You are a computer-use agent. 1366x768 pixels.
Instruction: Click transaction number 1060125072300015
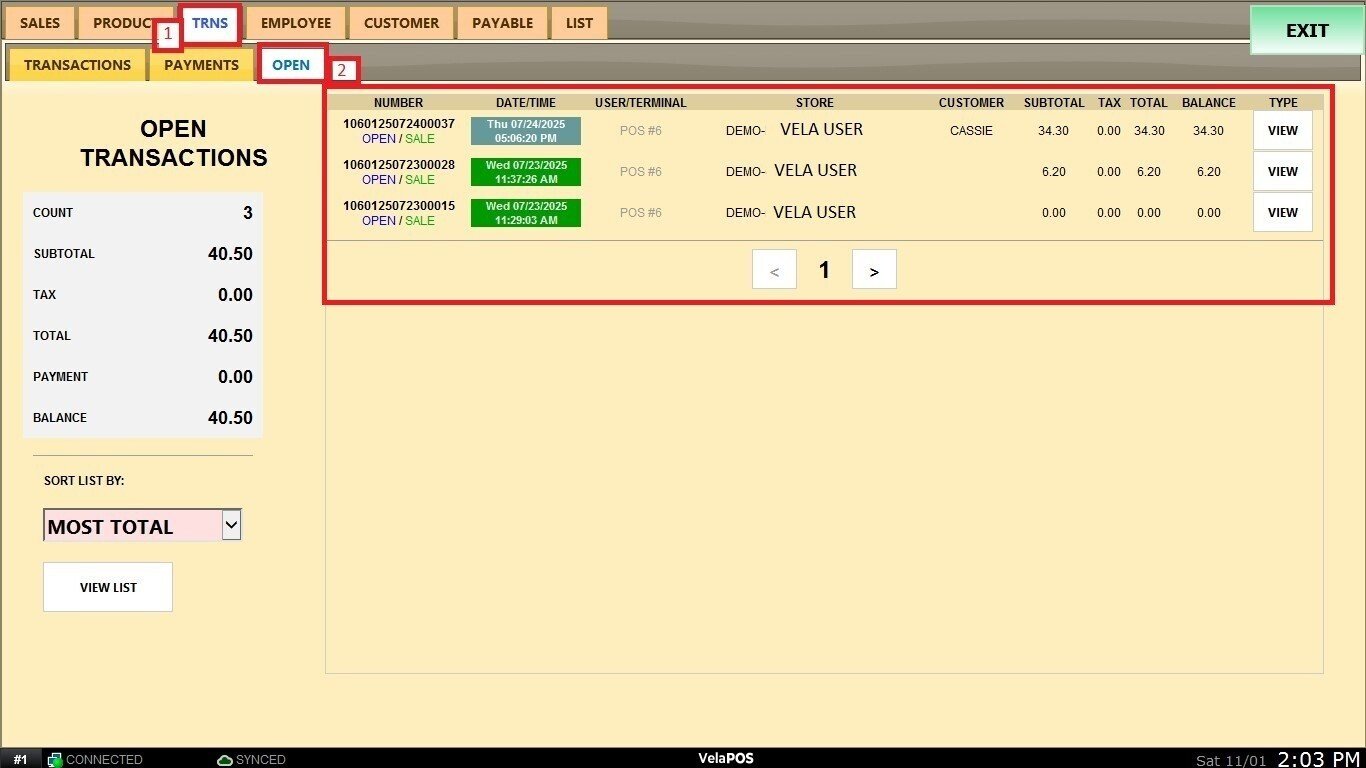(398, 206)
